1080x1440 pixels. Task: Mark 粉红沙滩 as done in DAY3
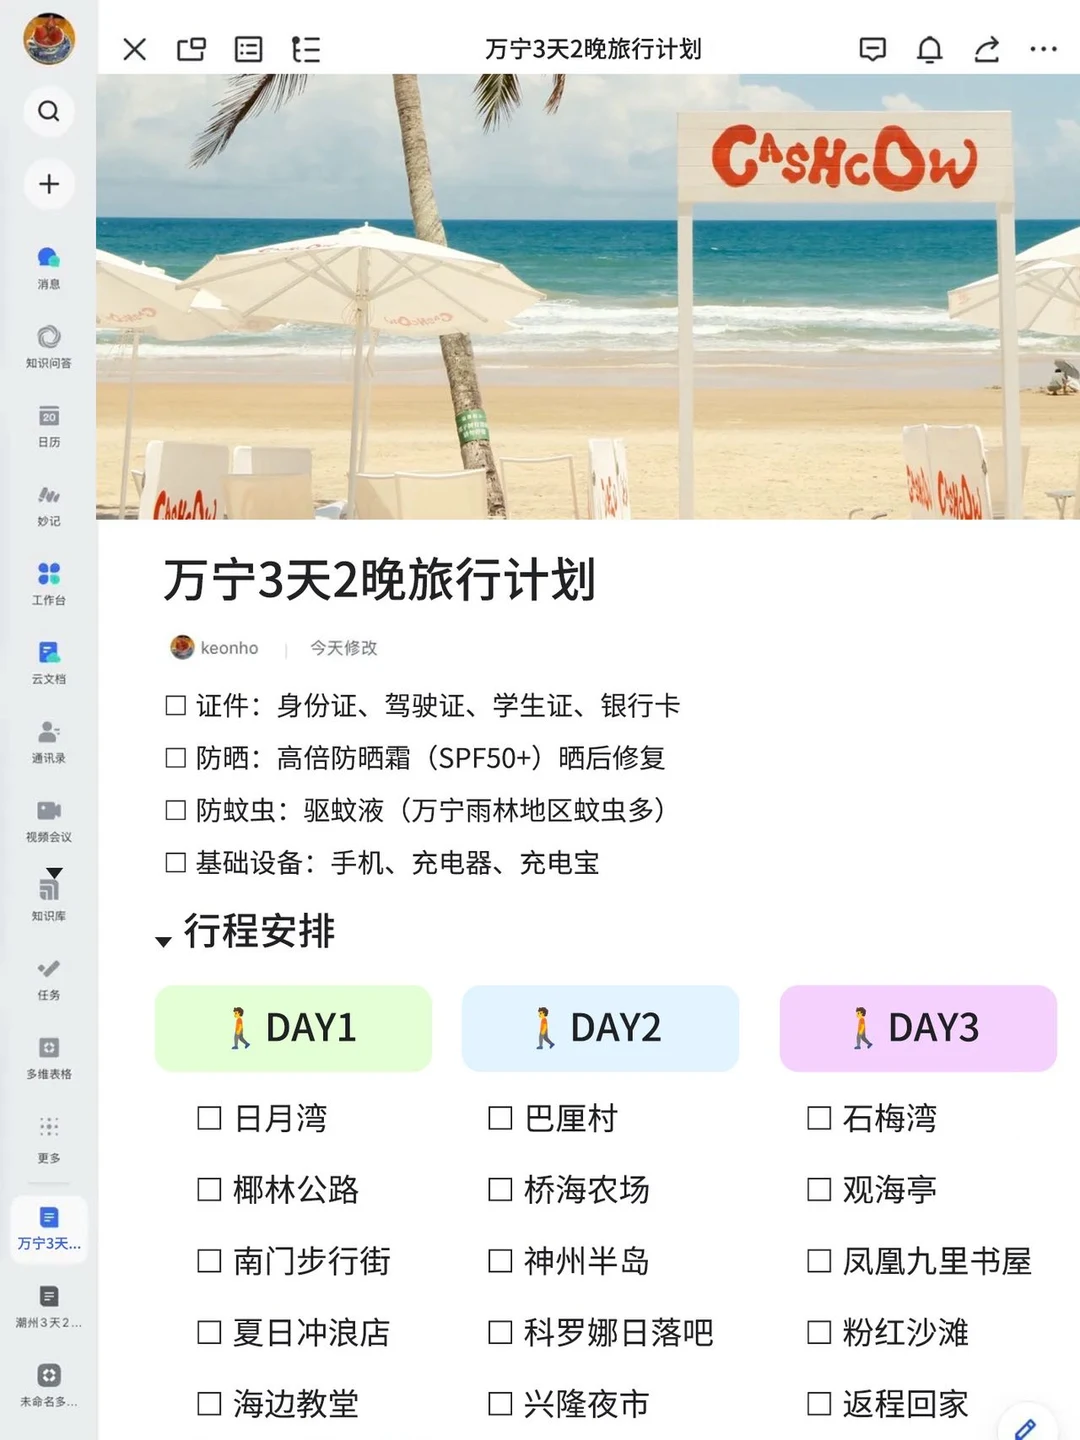coord(818,1332)
